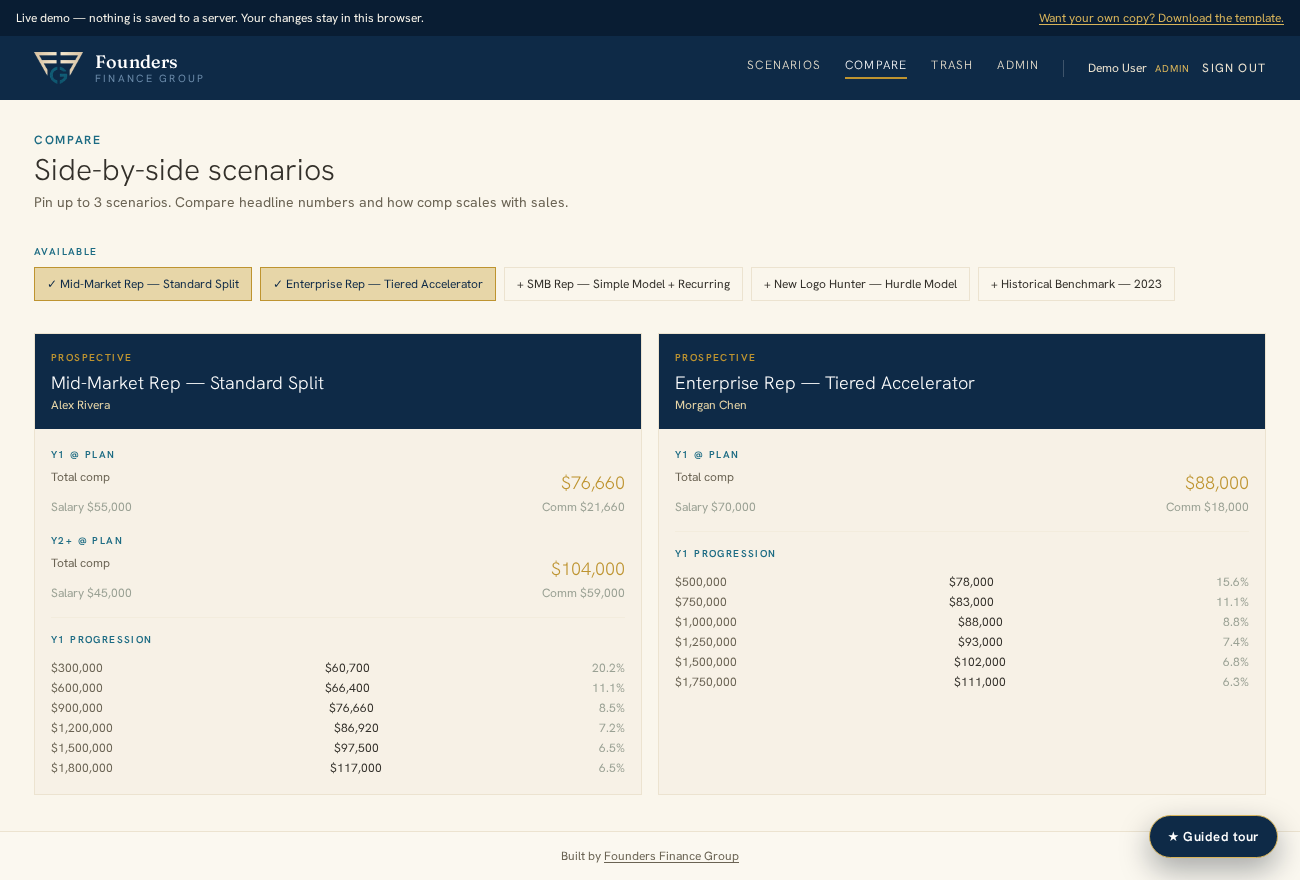This screenshot has height=880, width=1300.
Task: Click the Mid-Market Rep card title
Action: point(187,383)
